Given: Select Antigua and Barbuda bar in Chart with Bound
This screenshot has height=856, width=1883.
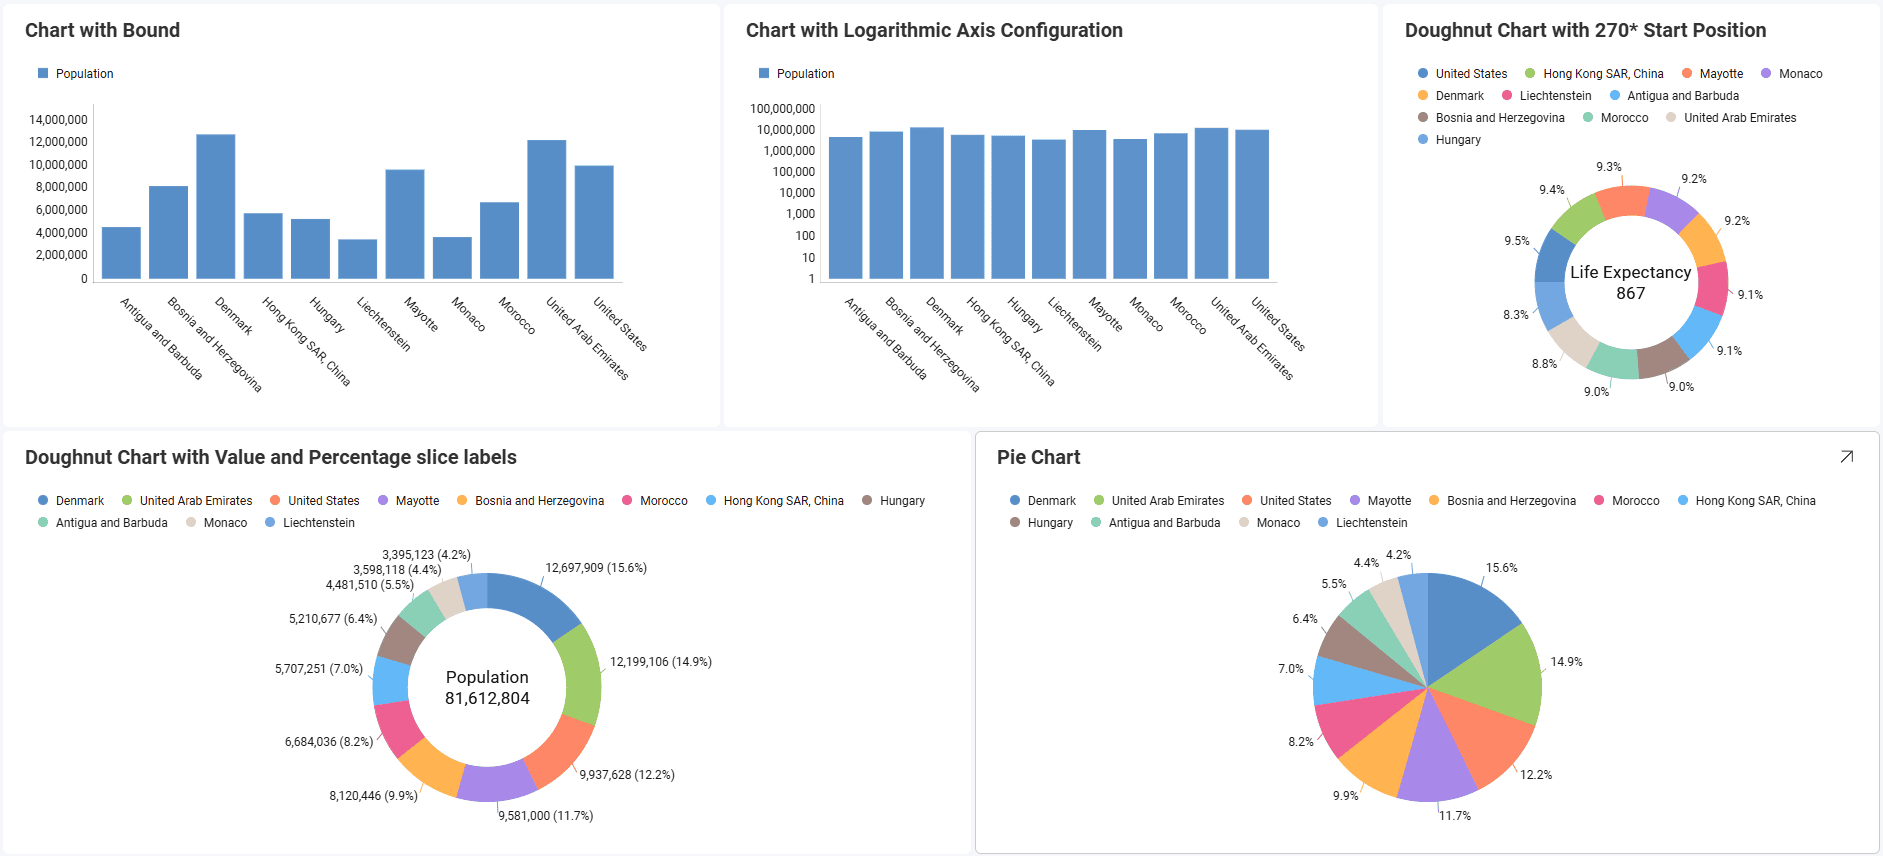Looking at the screenshot, I should (121, 253).
